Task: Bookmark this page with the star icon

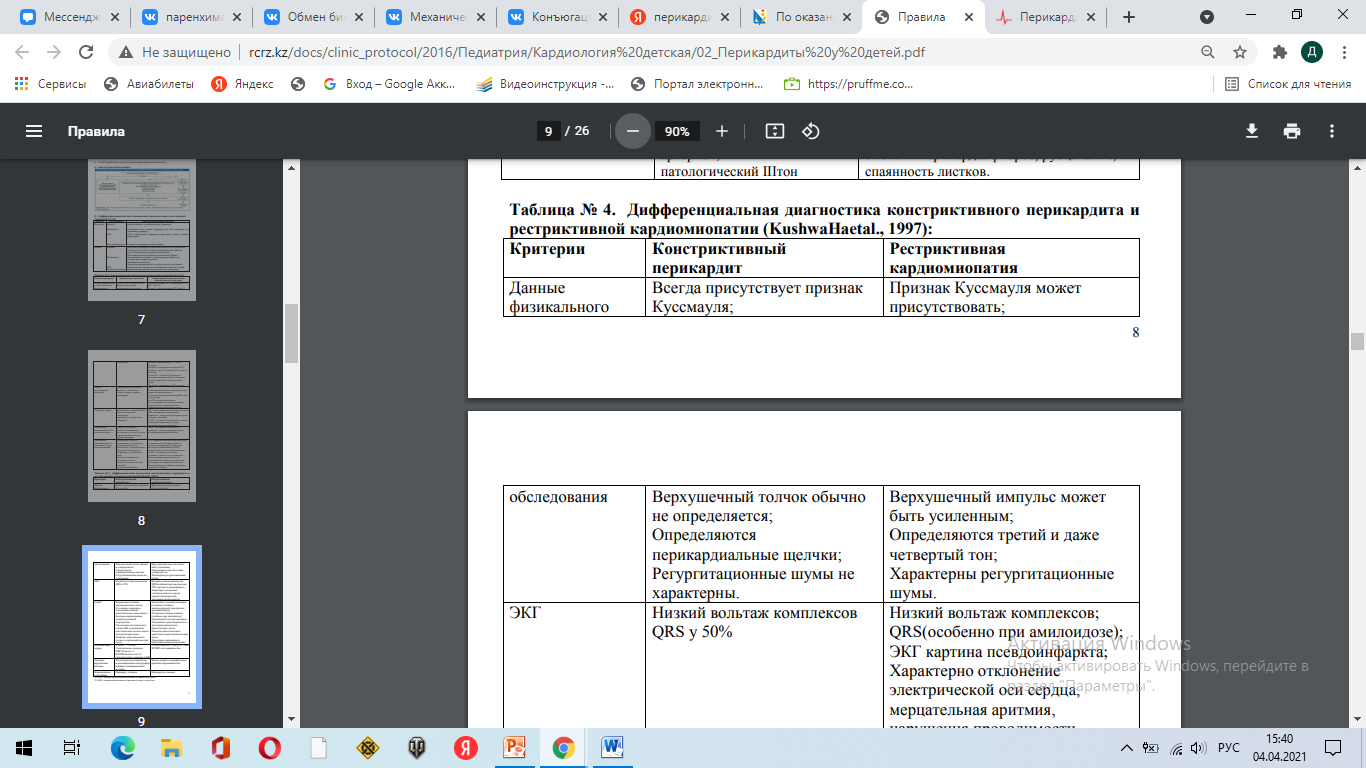Action: pos(1240,52)
